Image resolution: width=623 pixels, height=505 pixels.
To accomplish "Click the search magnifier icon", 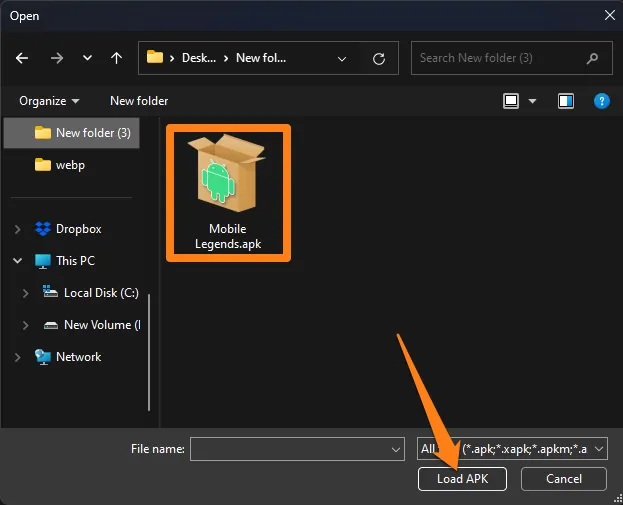I will click(x=592, y=58).
